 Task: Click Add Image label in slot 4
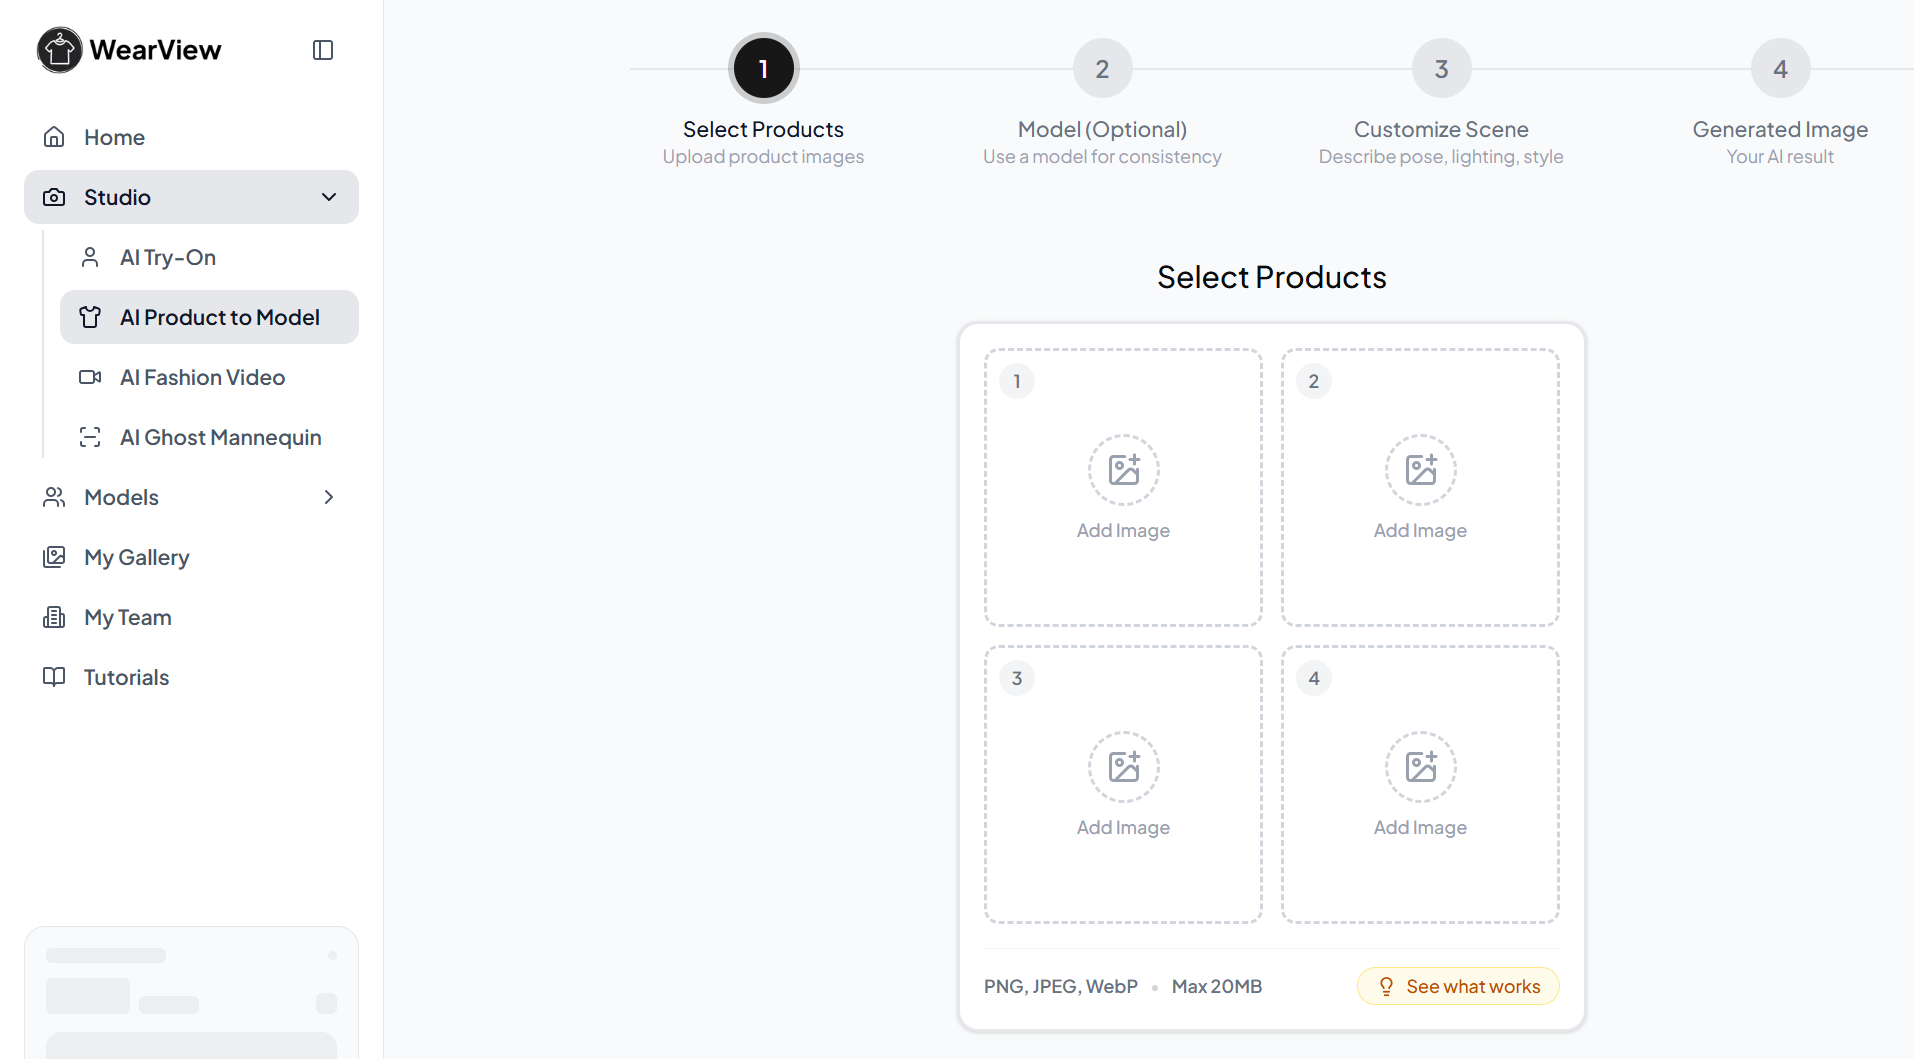pyautogui.click(x=1420, y=827)
